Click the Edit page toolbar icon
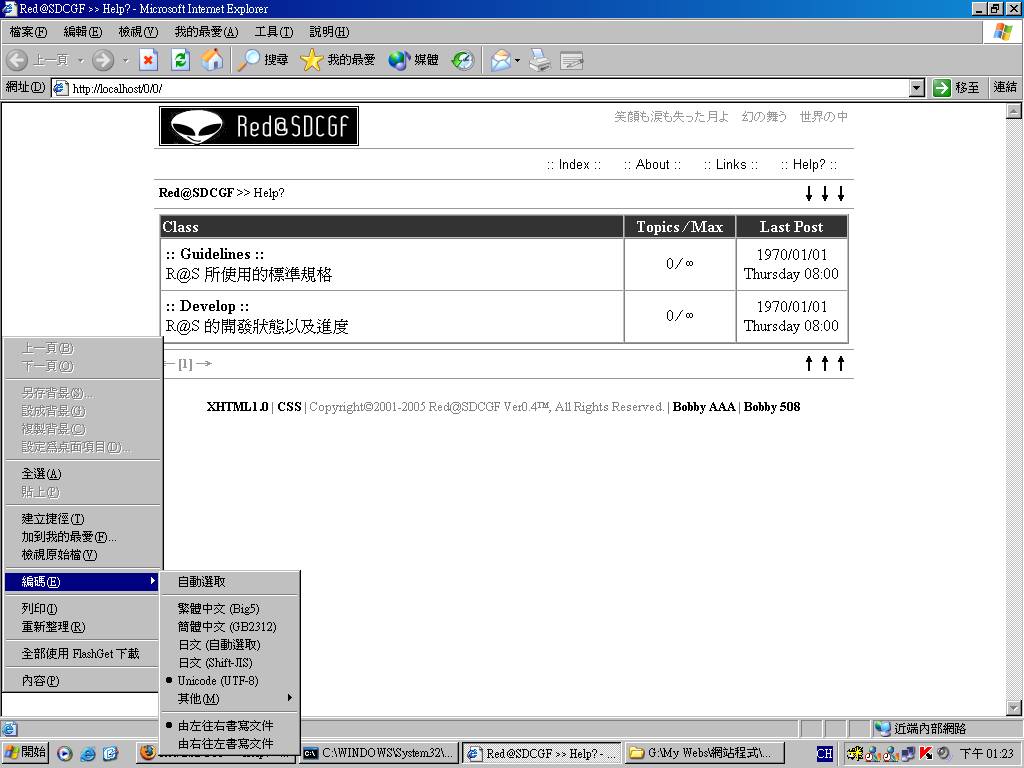This screenshot has height=768, width=1024. 571,60
